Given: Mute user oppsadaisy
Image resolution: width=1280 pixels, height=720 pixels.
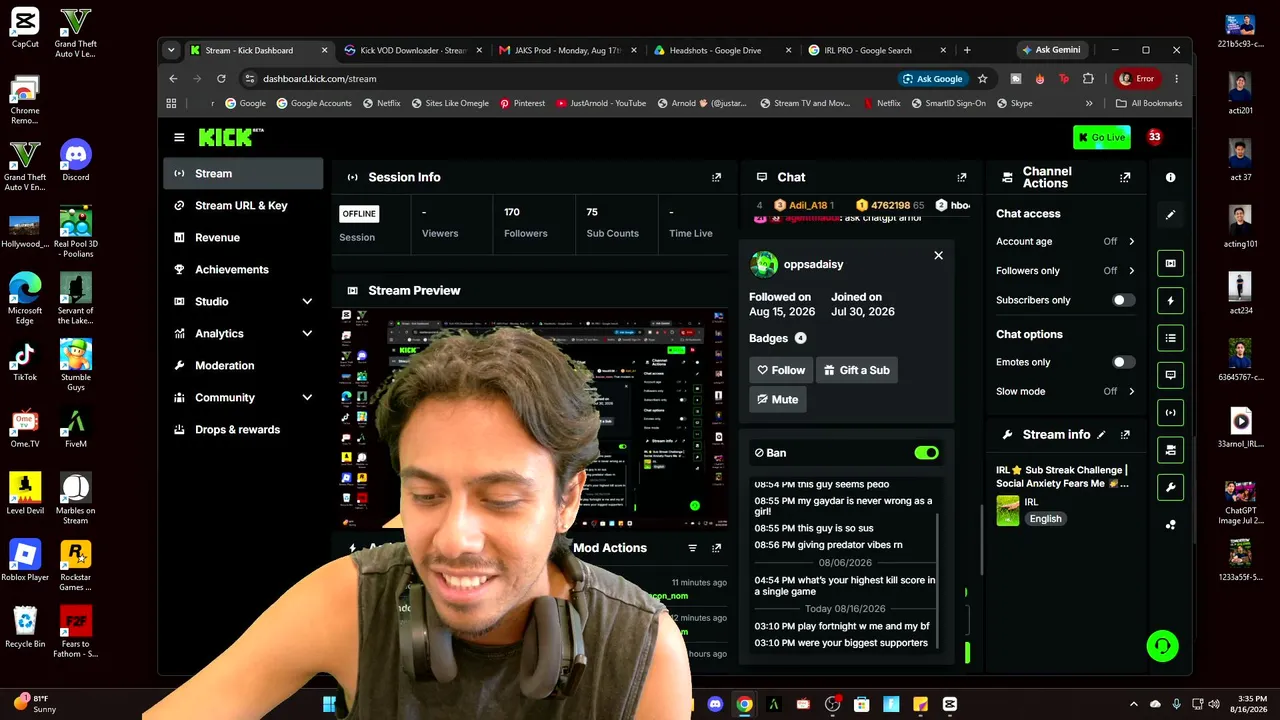Looking at the screenshot, I should click(778, 399).
